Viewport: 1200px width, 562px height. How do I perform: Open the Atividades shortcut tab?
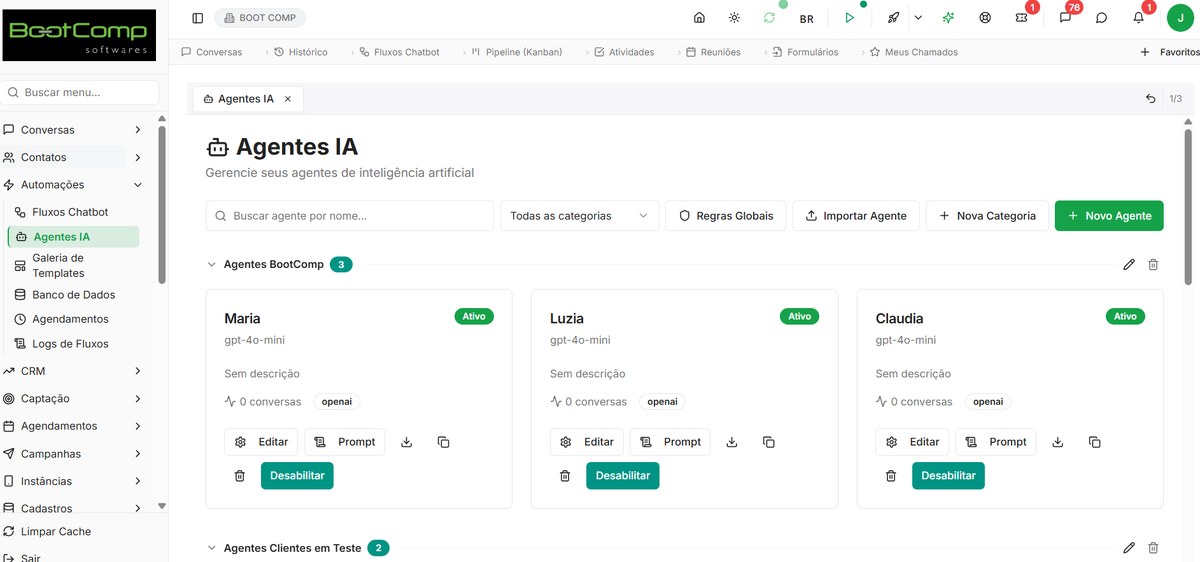pos(623,52)
